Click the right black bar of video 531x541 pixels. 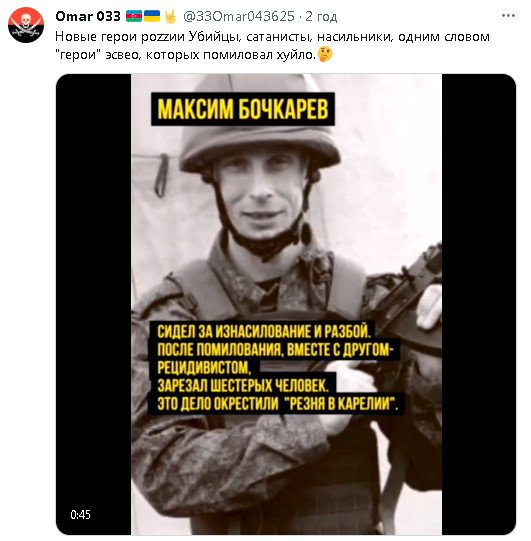click(x=479, y=304)
